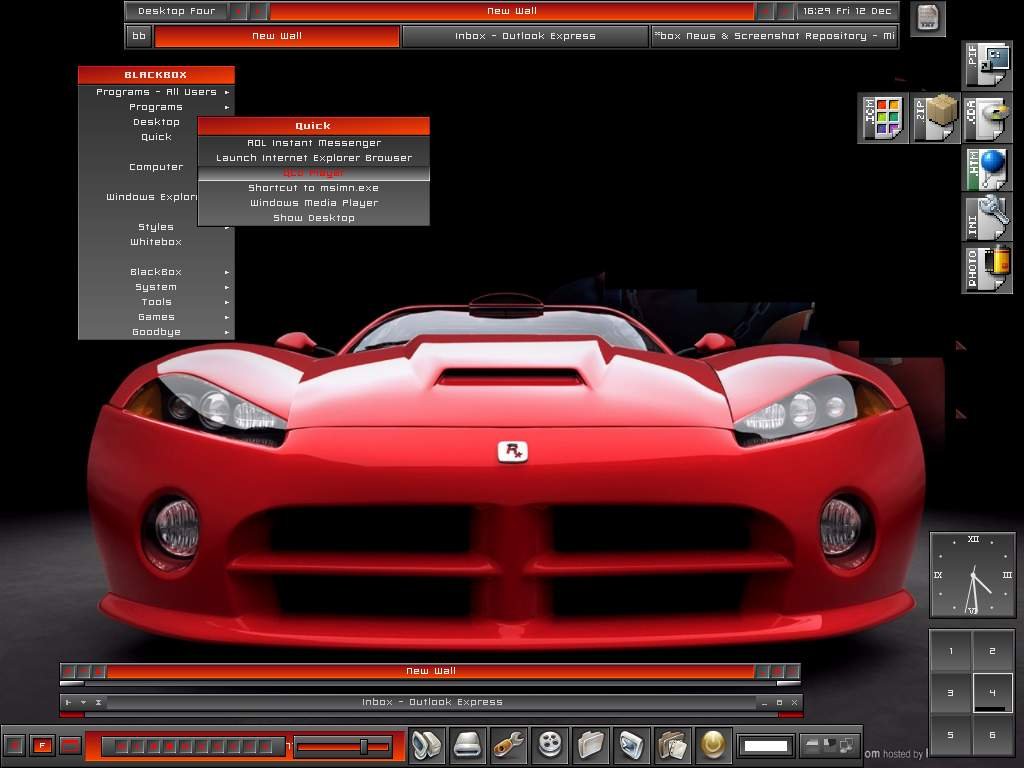Screen dimensions: 1024x768
Task: Click the BLACKBOX menu title header
Action: click(x=156, y=75)
